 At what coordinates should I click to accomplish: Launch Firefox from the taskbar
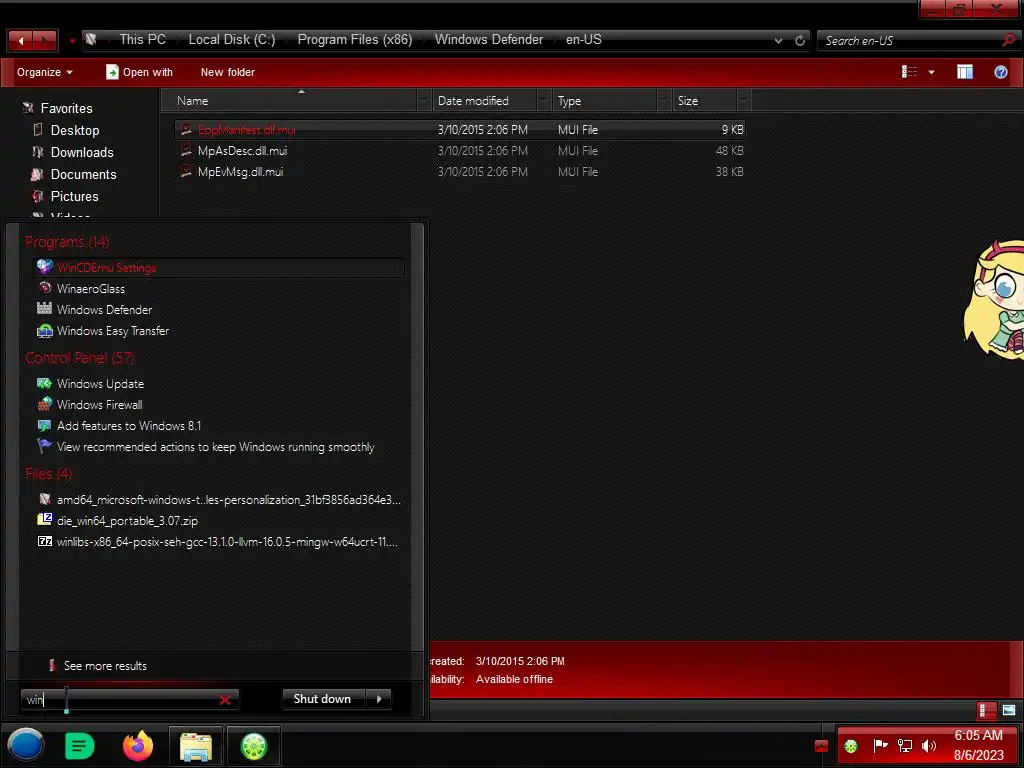pos(138,746)
